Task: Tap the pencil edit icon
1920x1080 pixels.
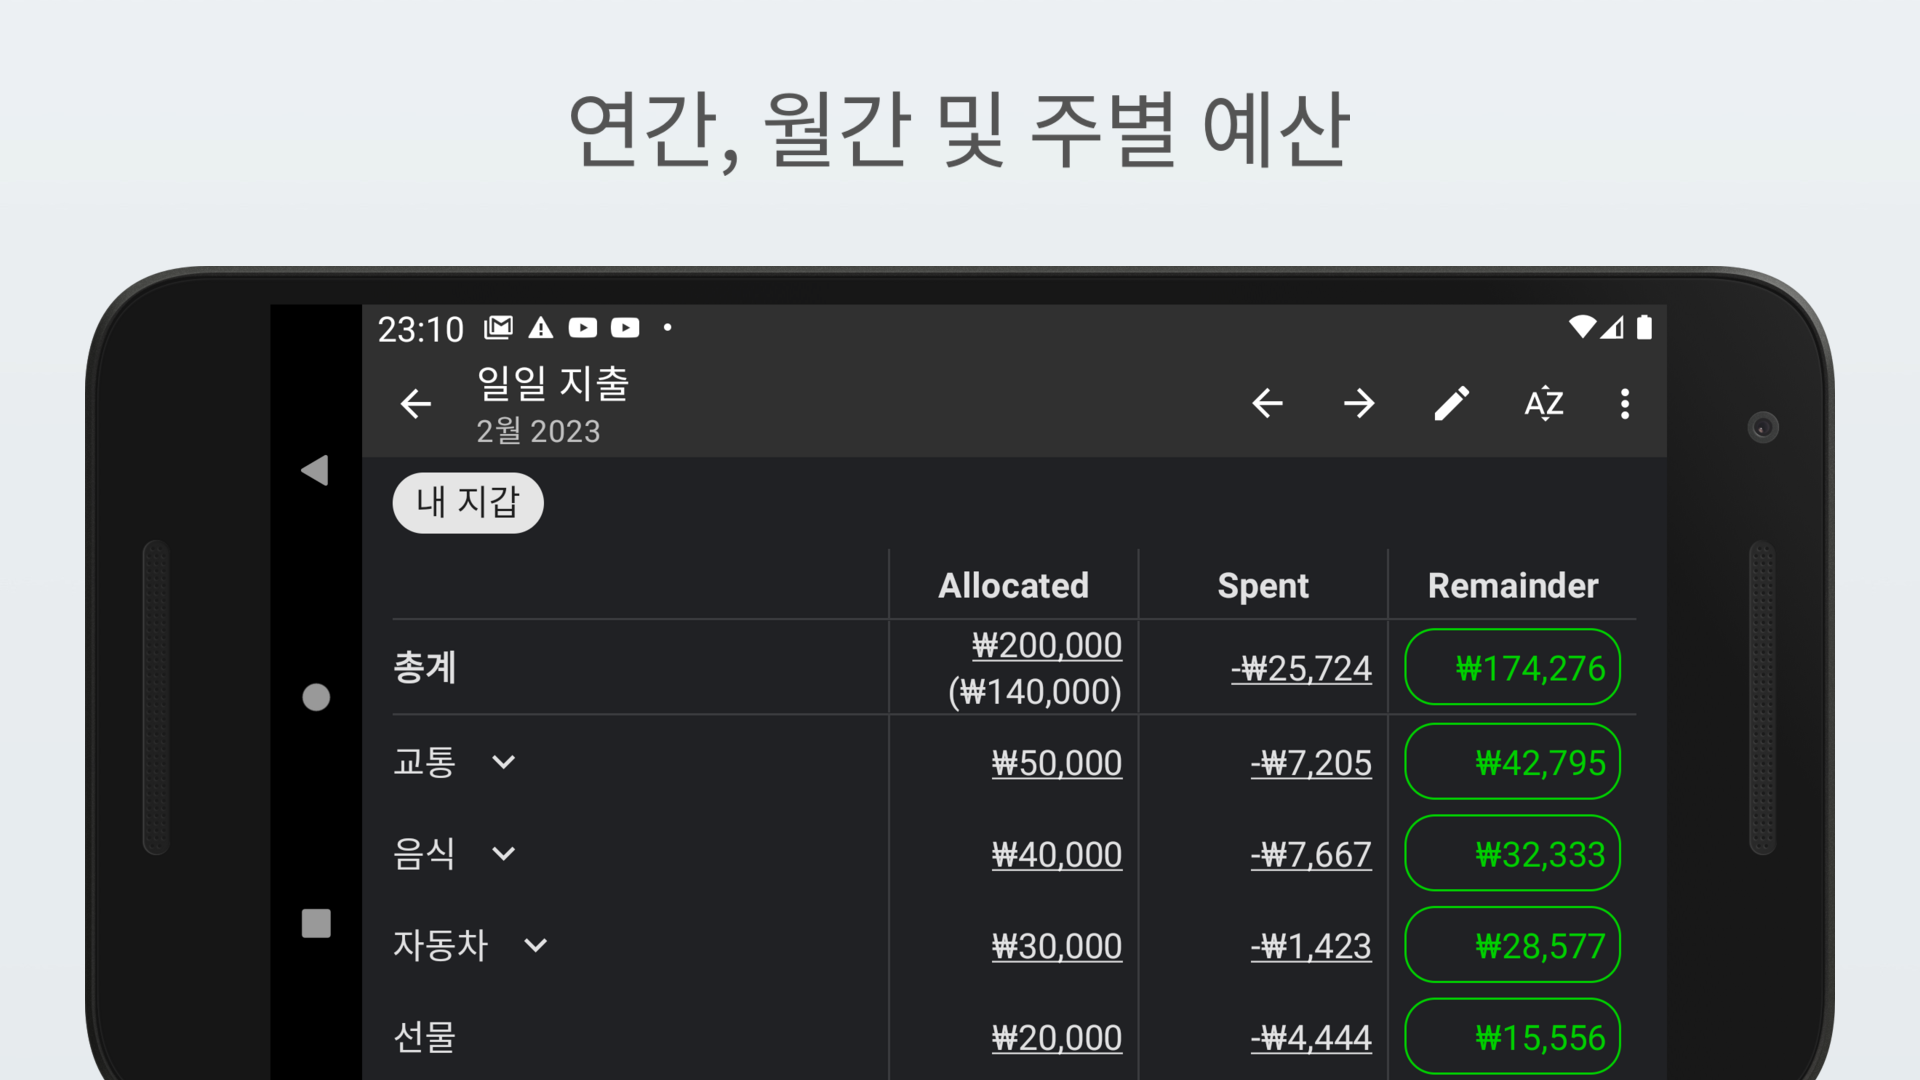Action: (x=1451, y=404)
